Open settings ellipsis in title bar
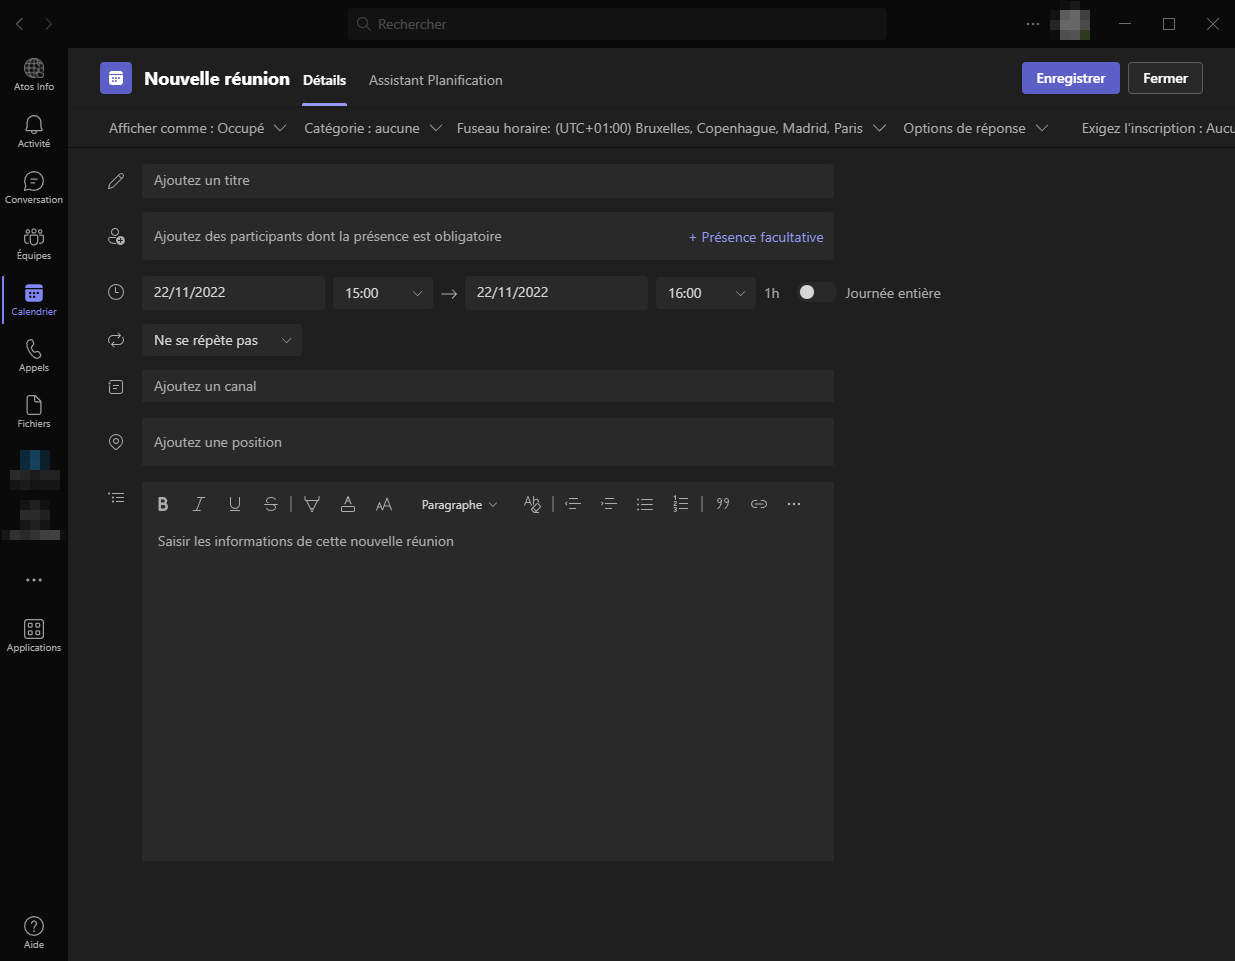Screen dimensions: 1235x961 (x=1033, y=24)
